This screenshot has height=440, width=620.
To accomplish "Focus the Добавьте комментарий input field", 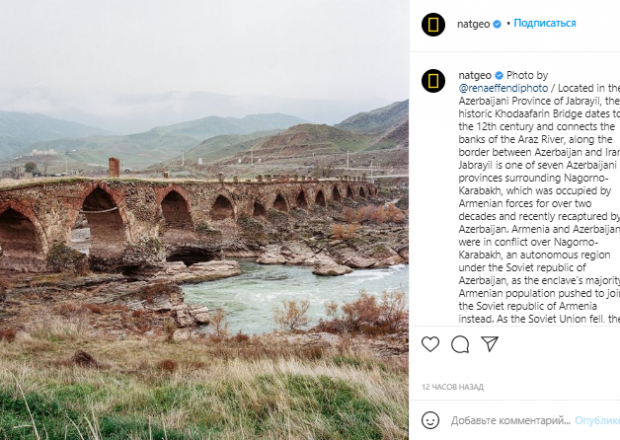I will [510, 420].
